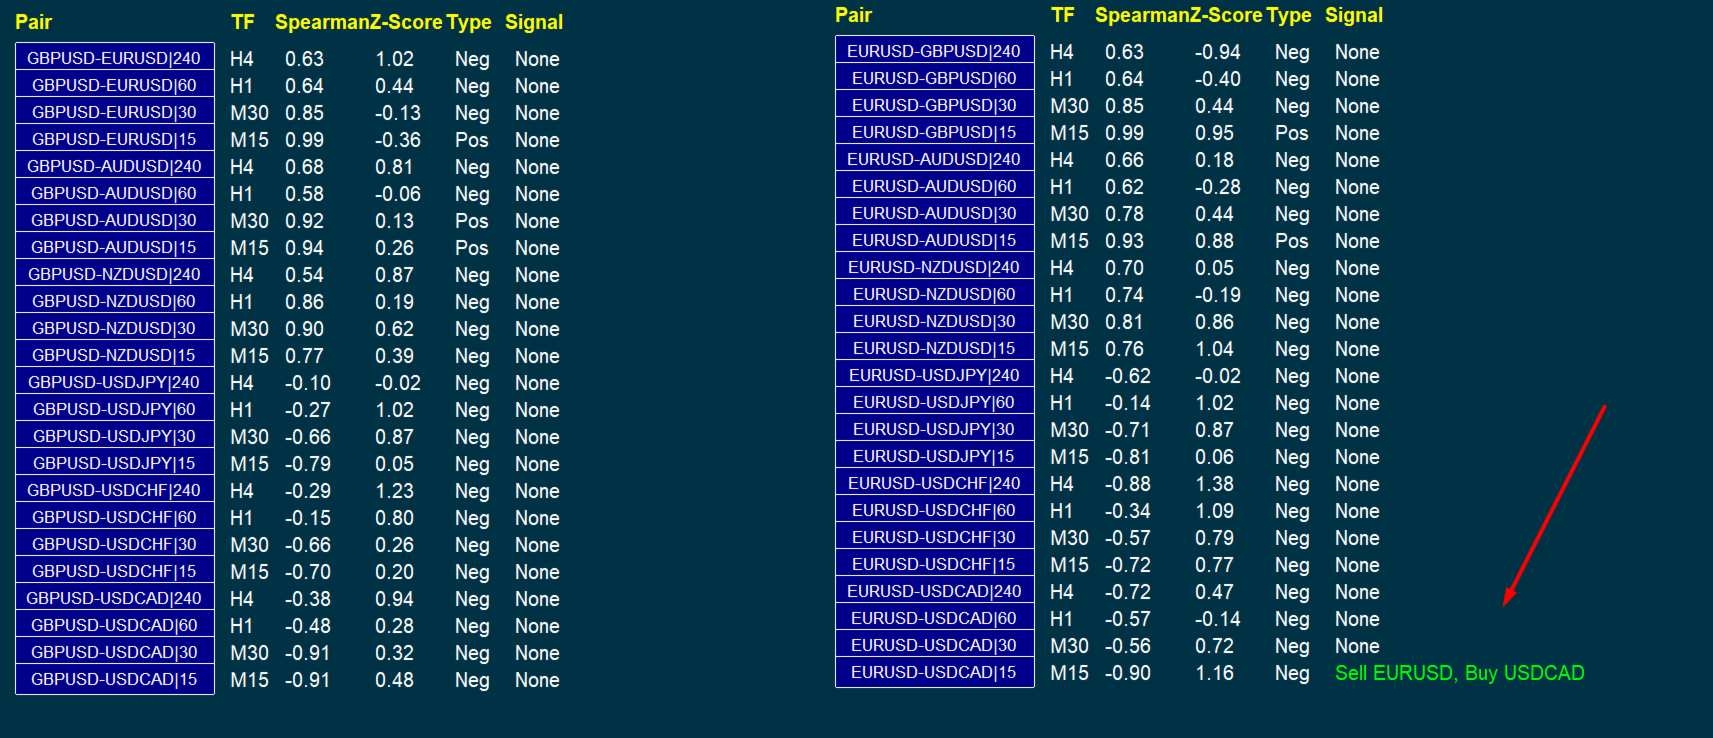The image size is (1713, 738).
Task: Pick the EURUSD-USDCHF|15 pair button
Action: click(934, 564)
